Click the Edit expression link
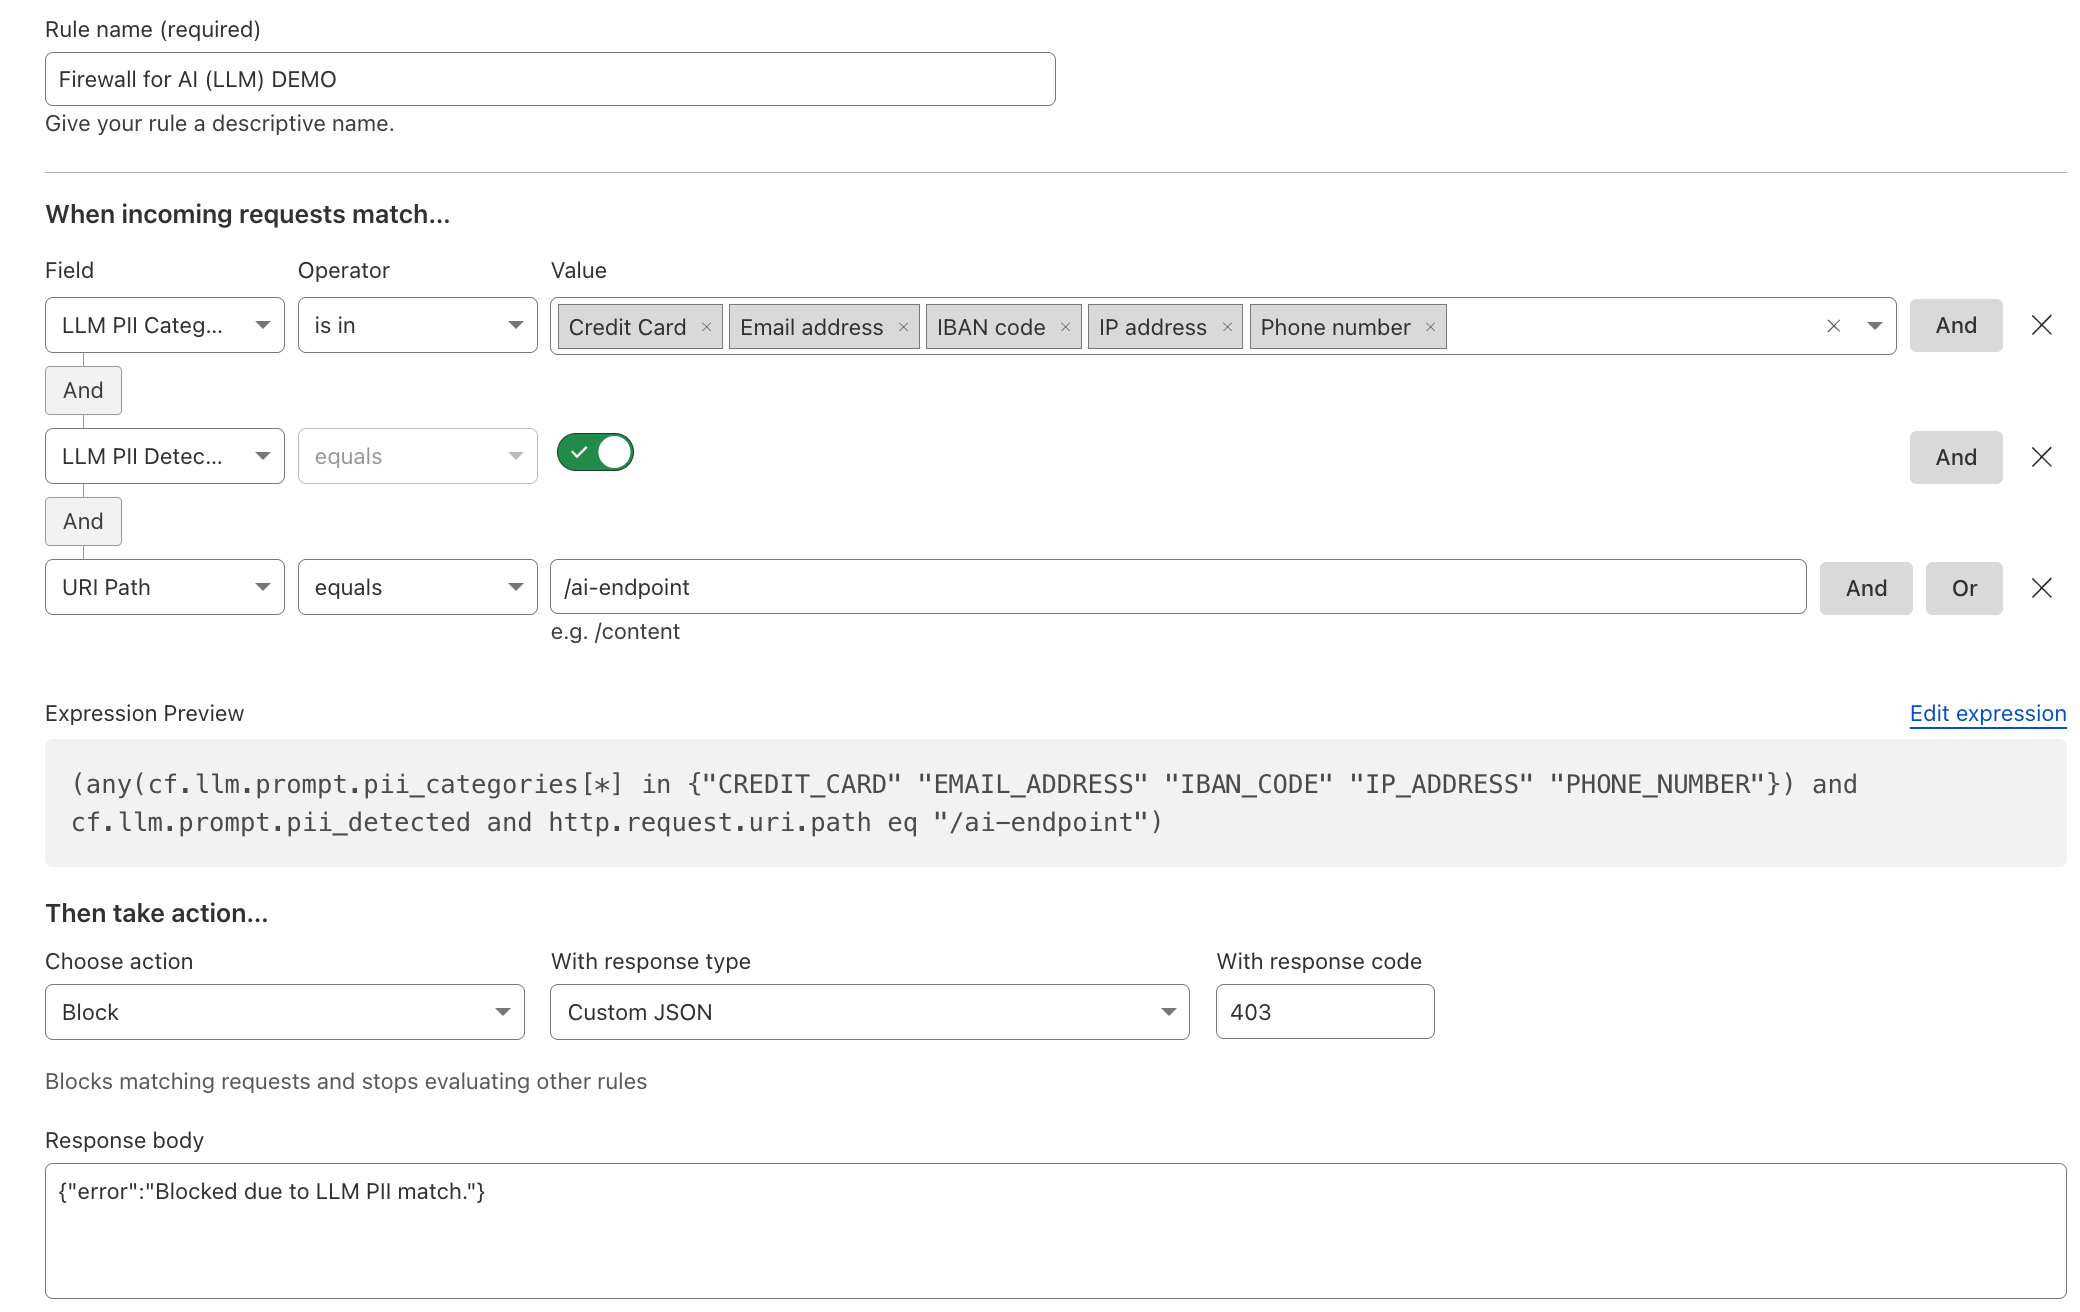 (x=1986, y=713)
